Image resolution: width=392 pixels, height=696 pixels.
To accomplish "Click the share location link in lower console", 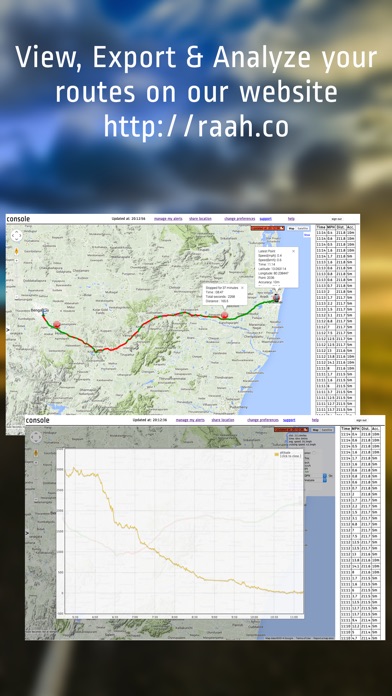I will tap(223, 420).
